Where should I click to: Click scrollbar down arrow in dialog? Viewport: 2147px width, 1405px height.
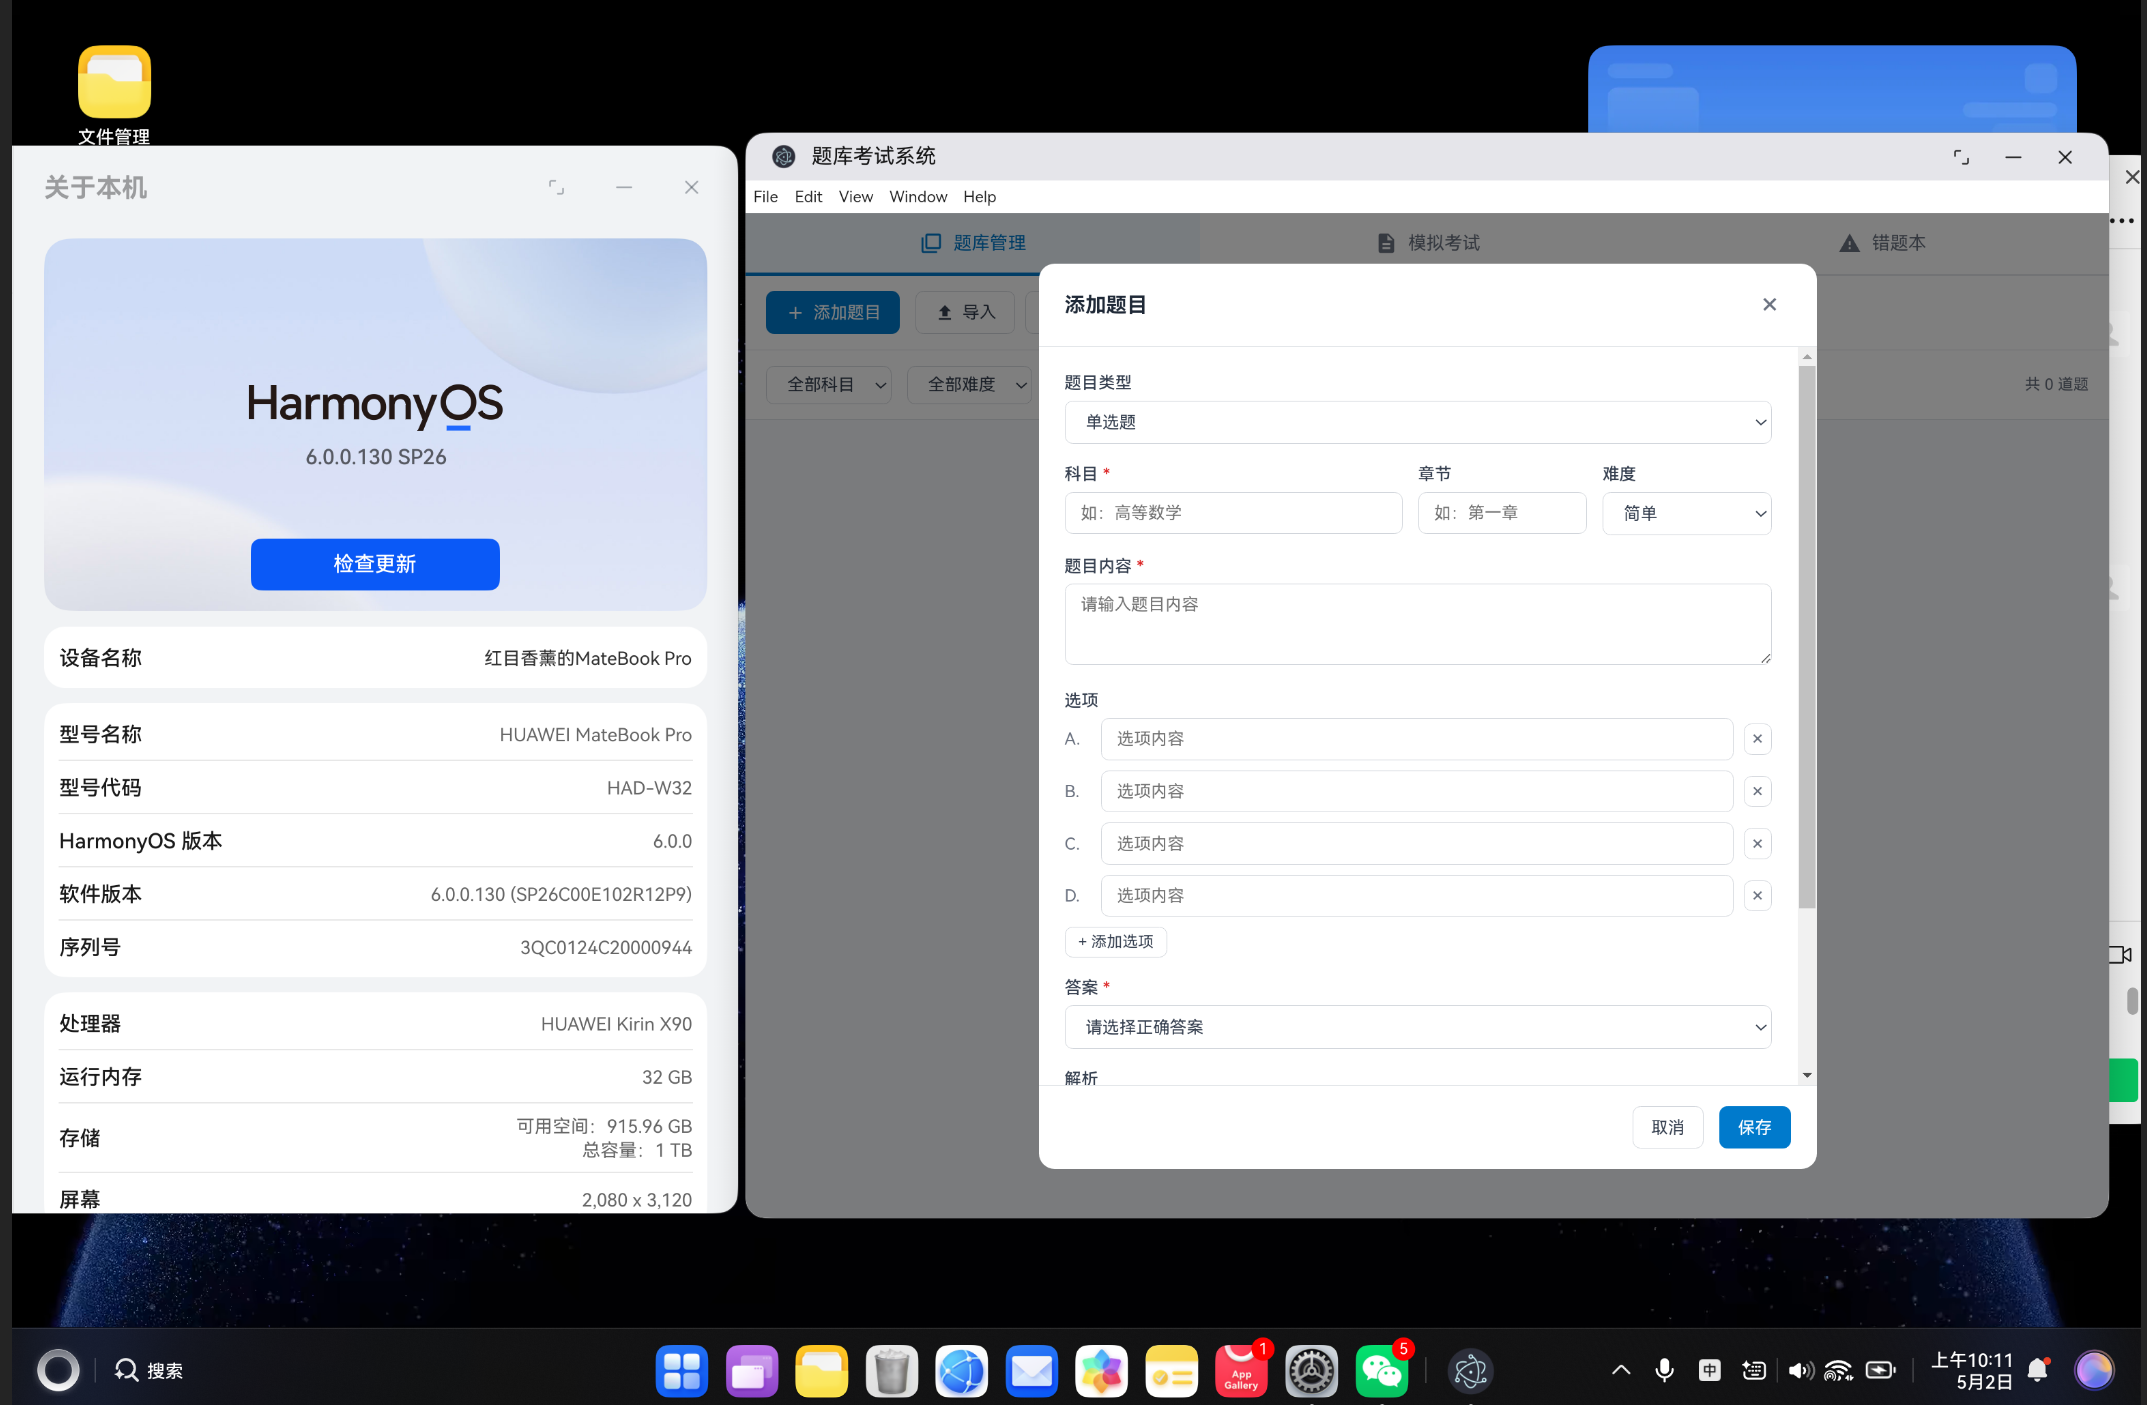1806,1075
